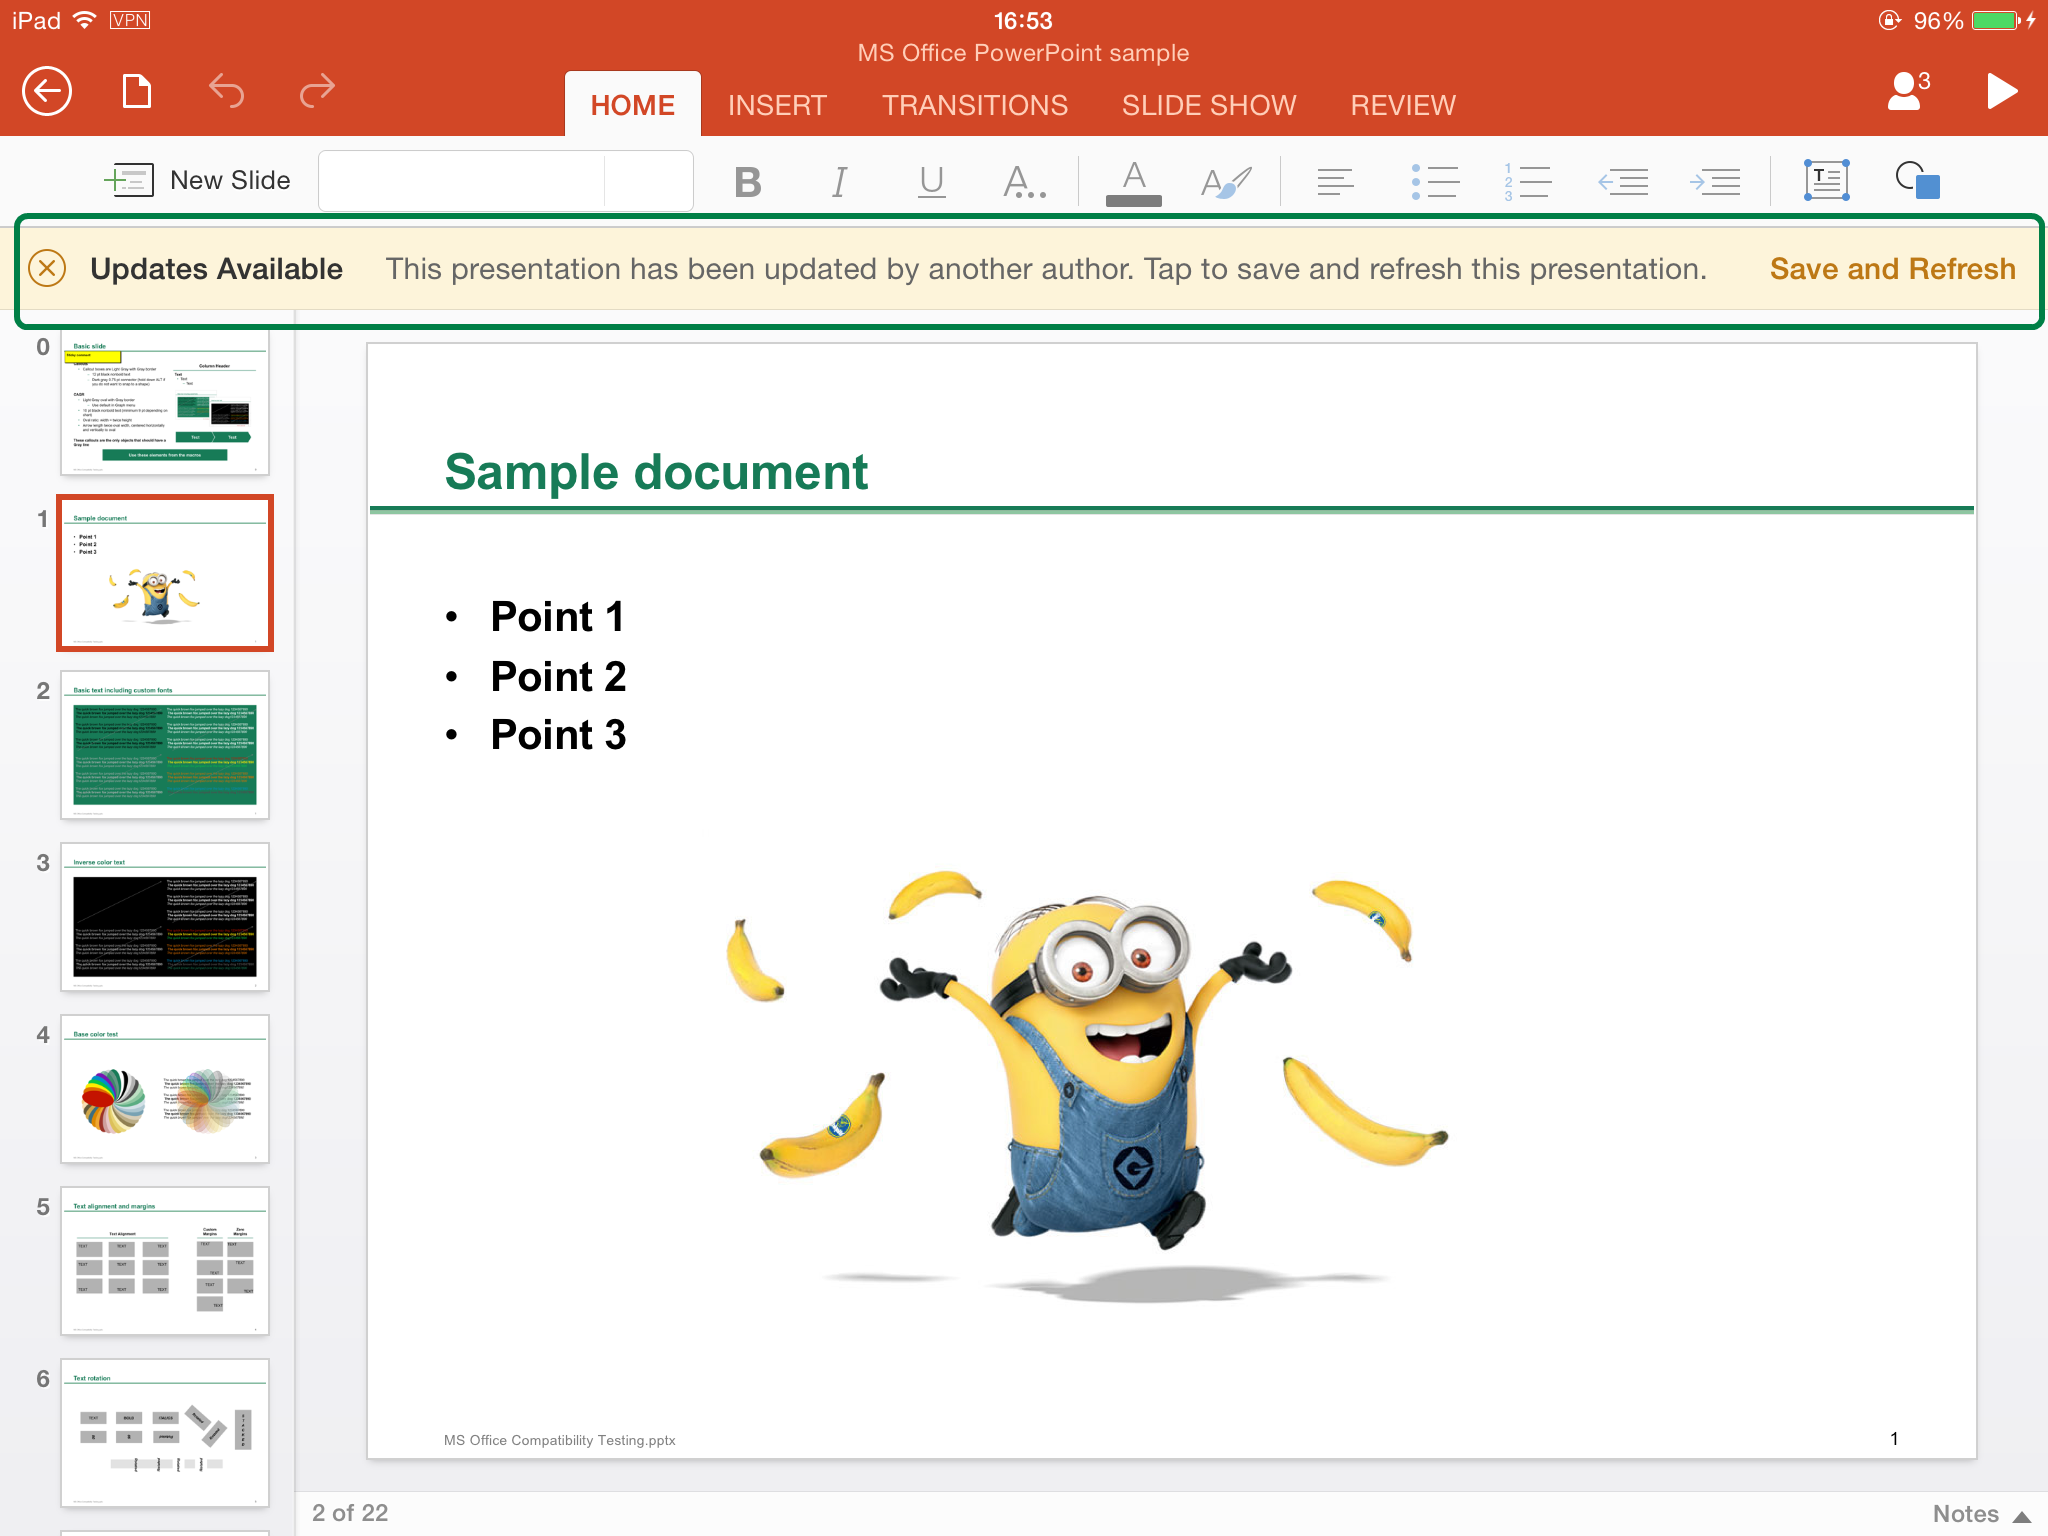Tap the 'Point 1' bullet
Viewport: 2048px width, 1536px height.
[557, 617]
